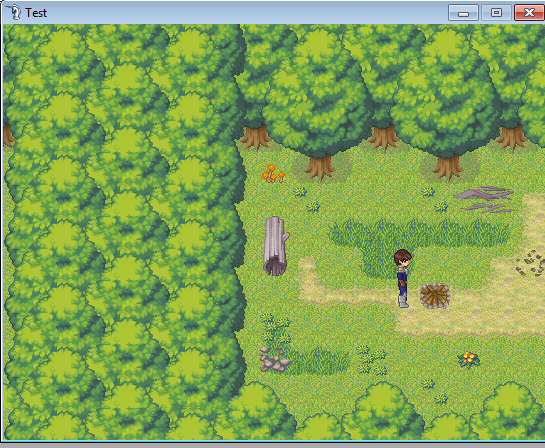
Task: Click the tree trunk above mushrooms
Action: click(x=255, y=137)
